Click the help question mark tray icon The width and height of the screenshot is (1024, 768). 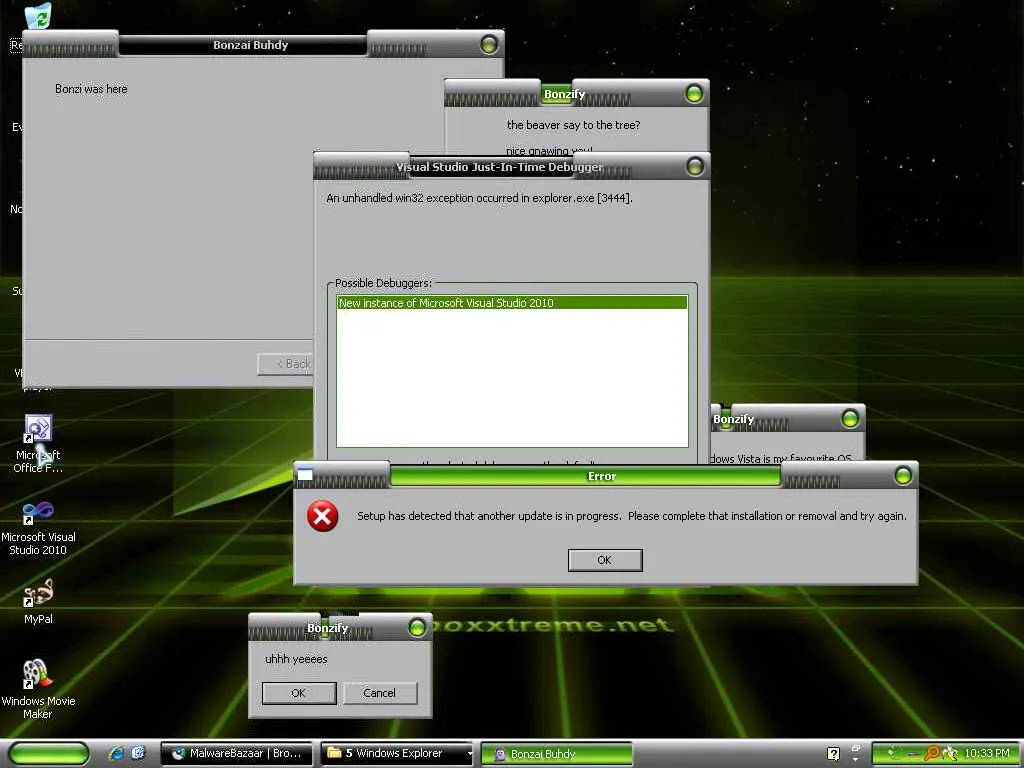pos(833,754)
